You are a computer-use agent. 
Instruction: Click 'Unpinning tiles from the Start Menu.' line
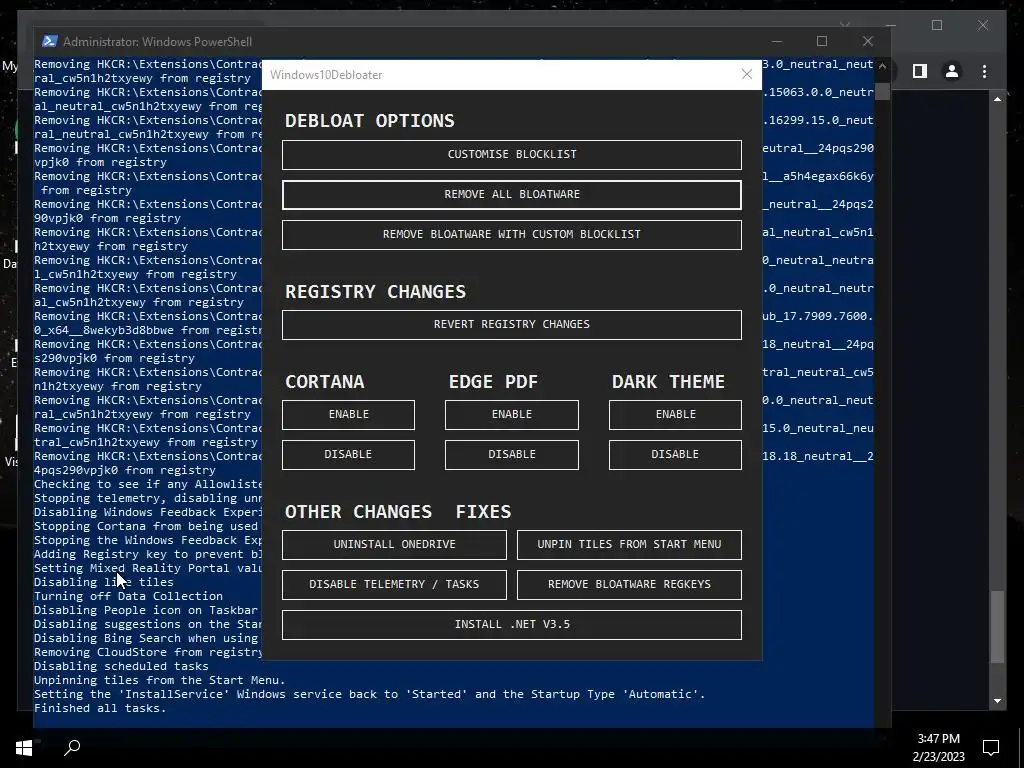click(x=159, y=680)
